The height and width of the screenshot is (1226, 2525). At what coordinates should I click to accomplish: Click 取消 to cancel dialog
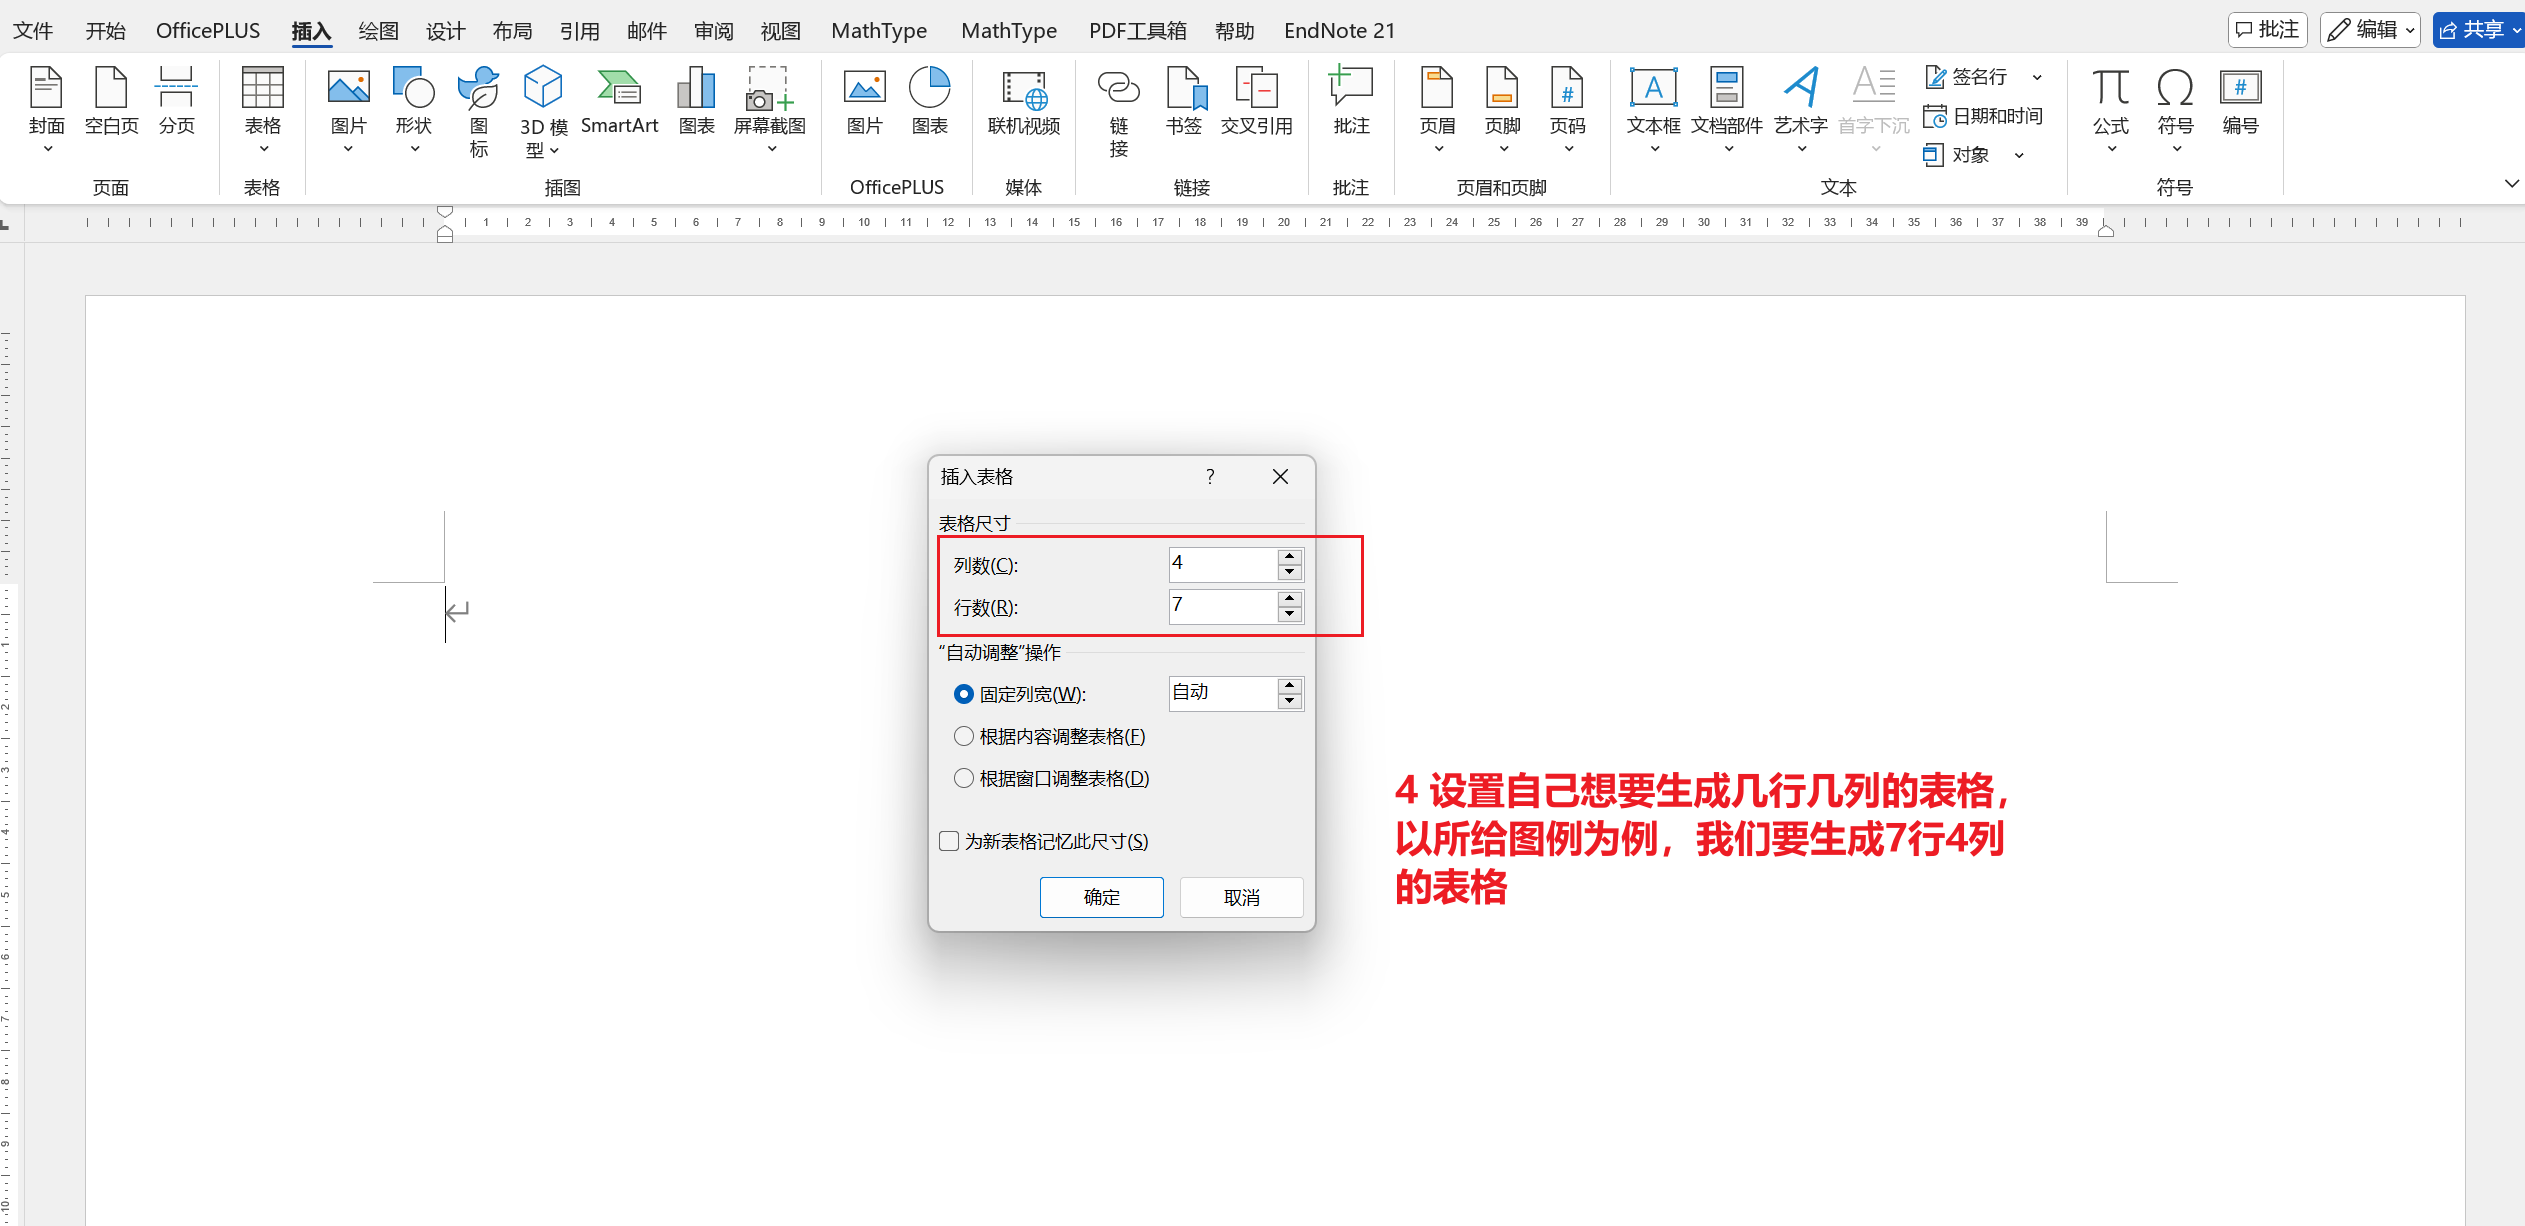1241,898
